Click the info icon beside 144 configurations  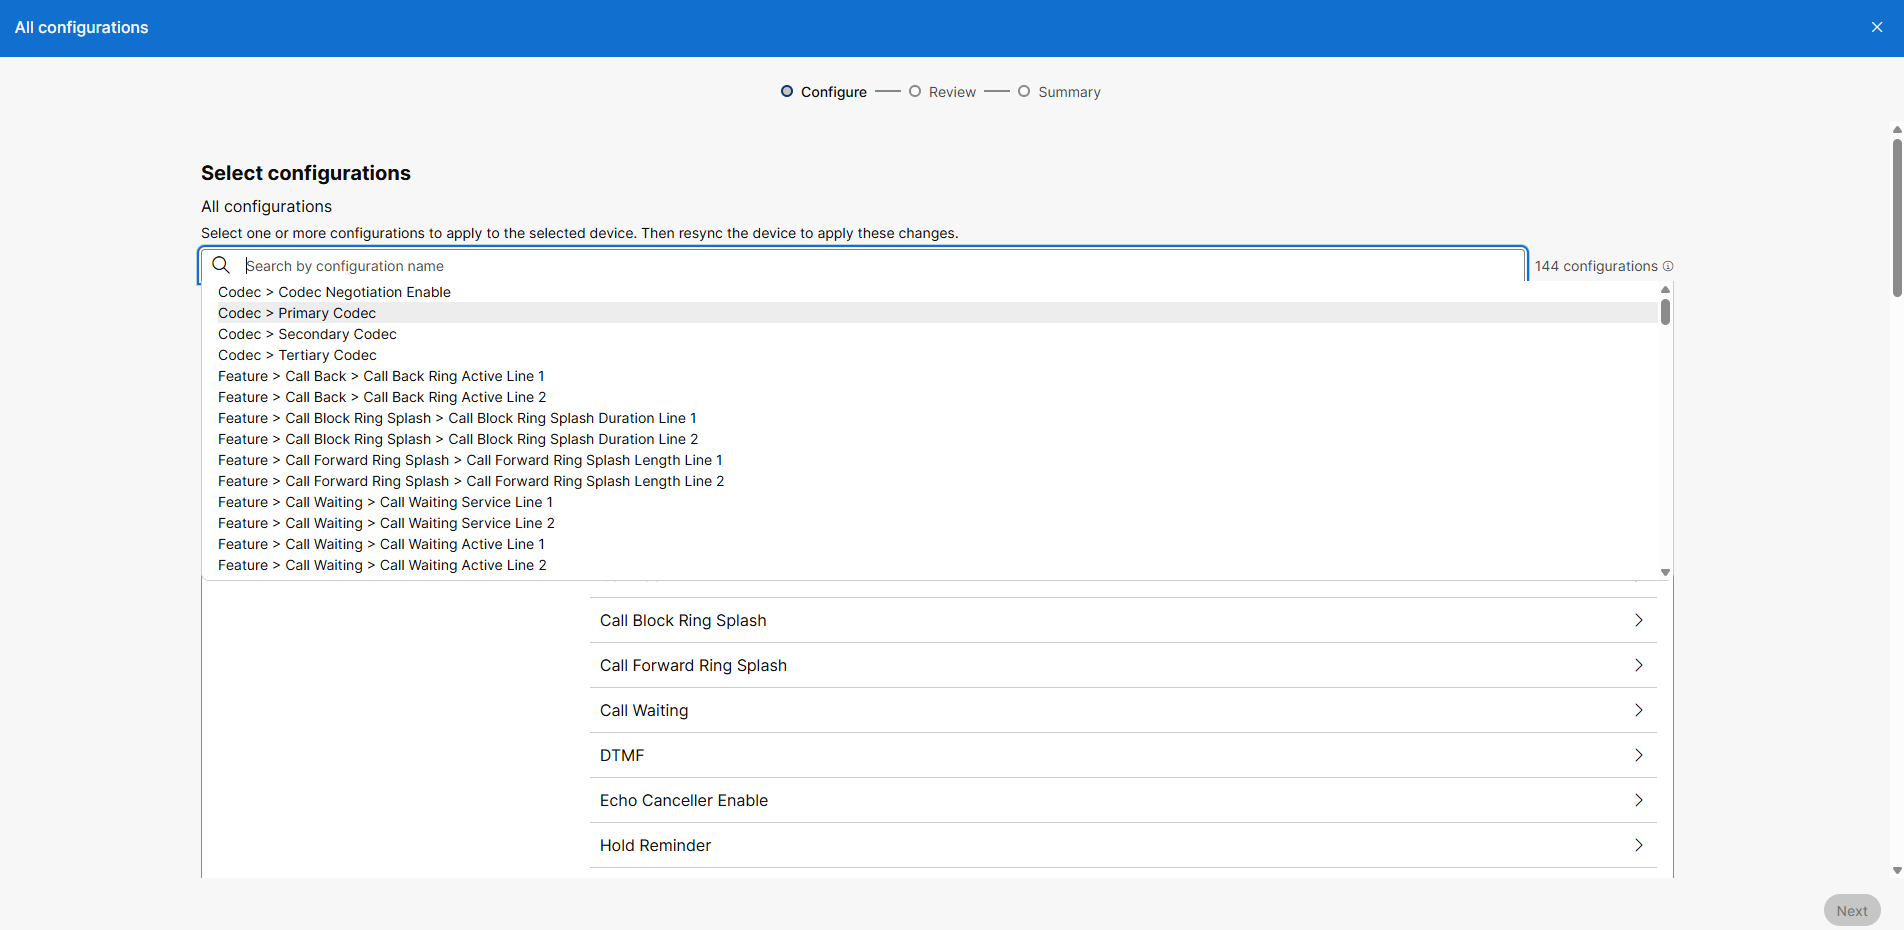click(x=1668, y=266)
